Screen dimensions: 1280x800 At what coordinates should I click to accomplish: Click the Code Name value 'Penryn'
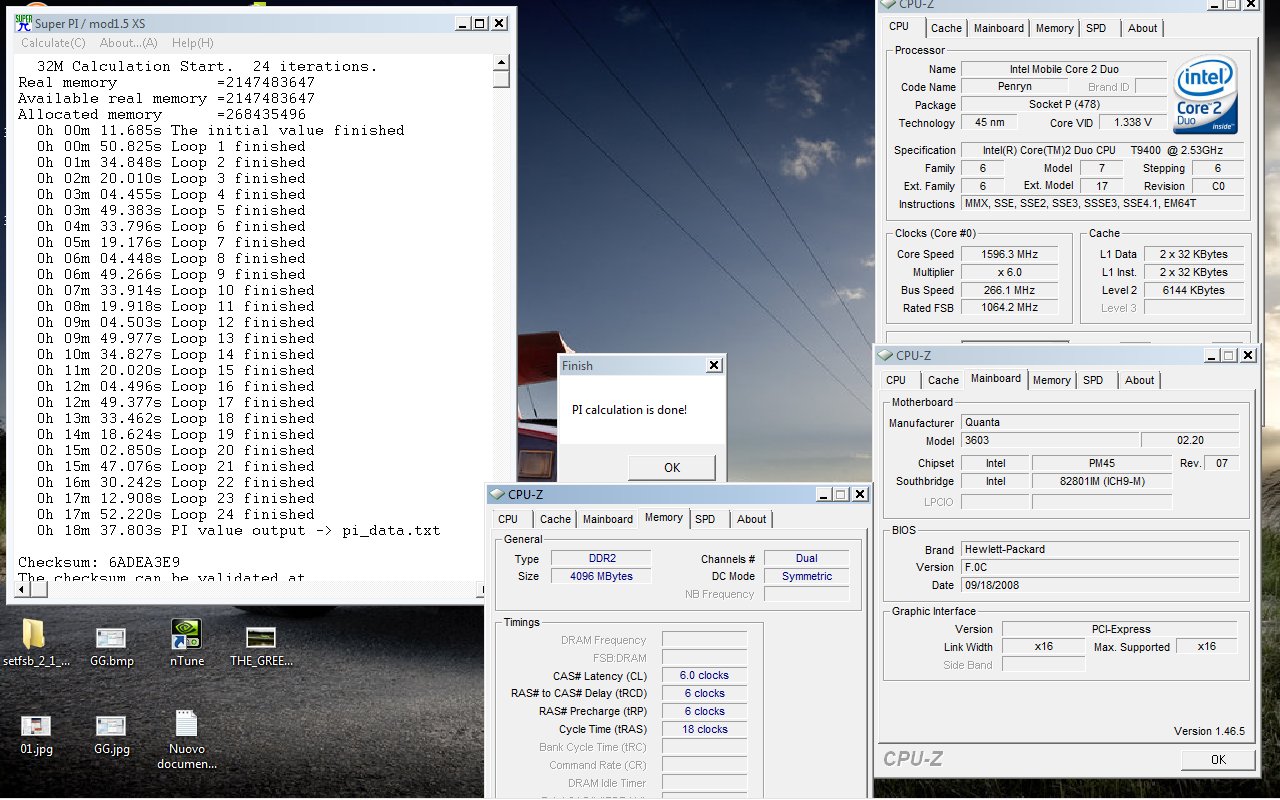tap(1015, 87)
